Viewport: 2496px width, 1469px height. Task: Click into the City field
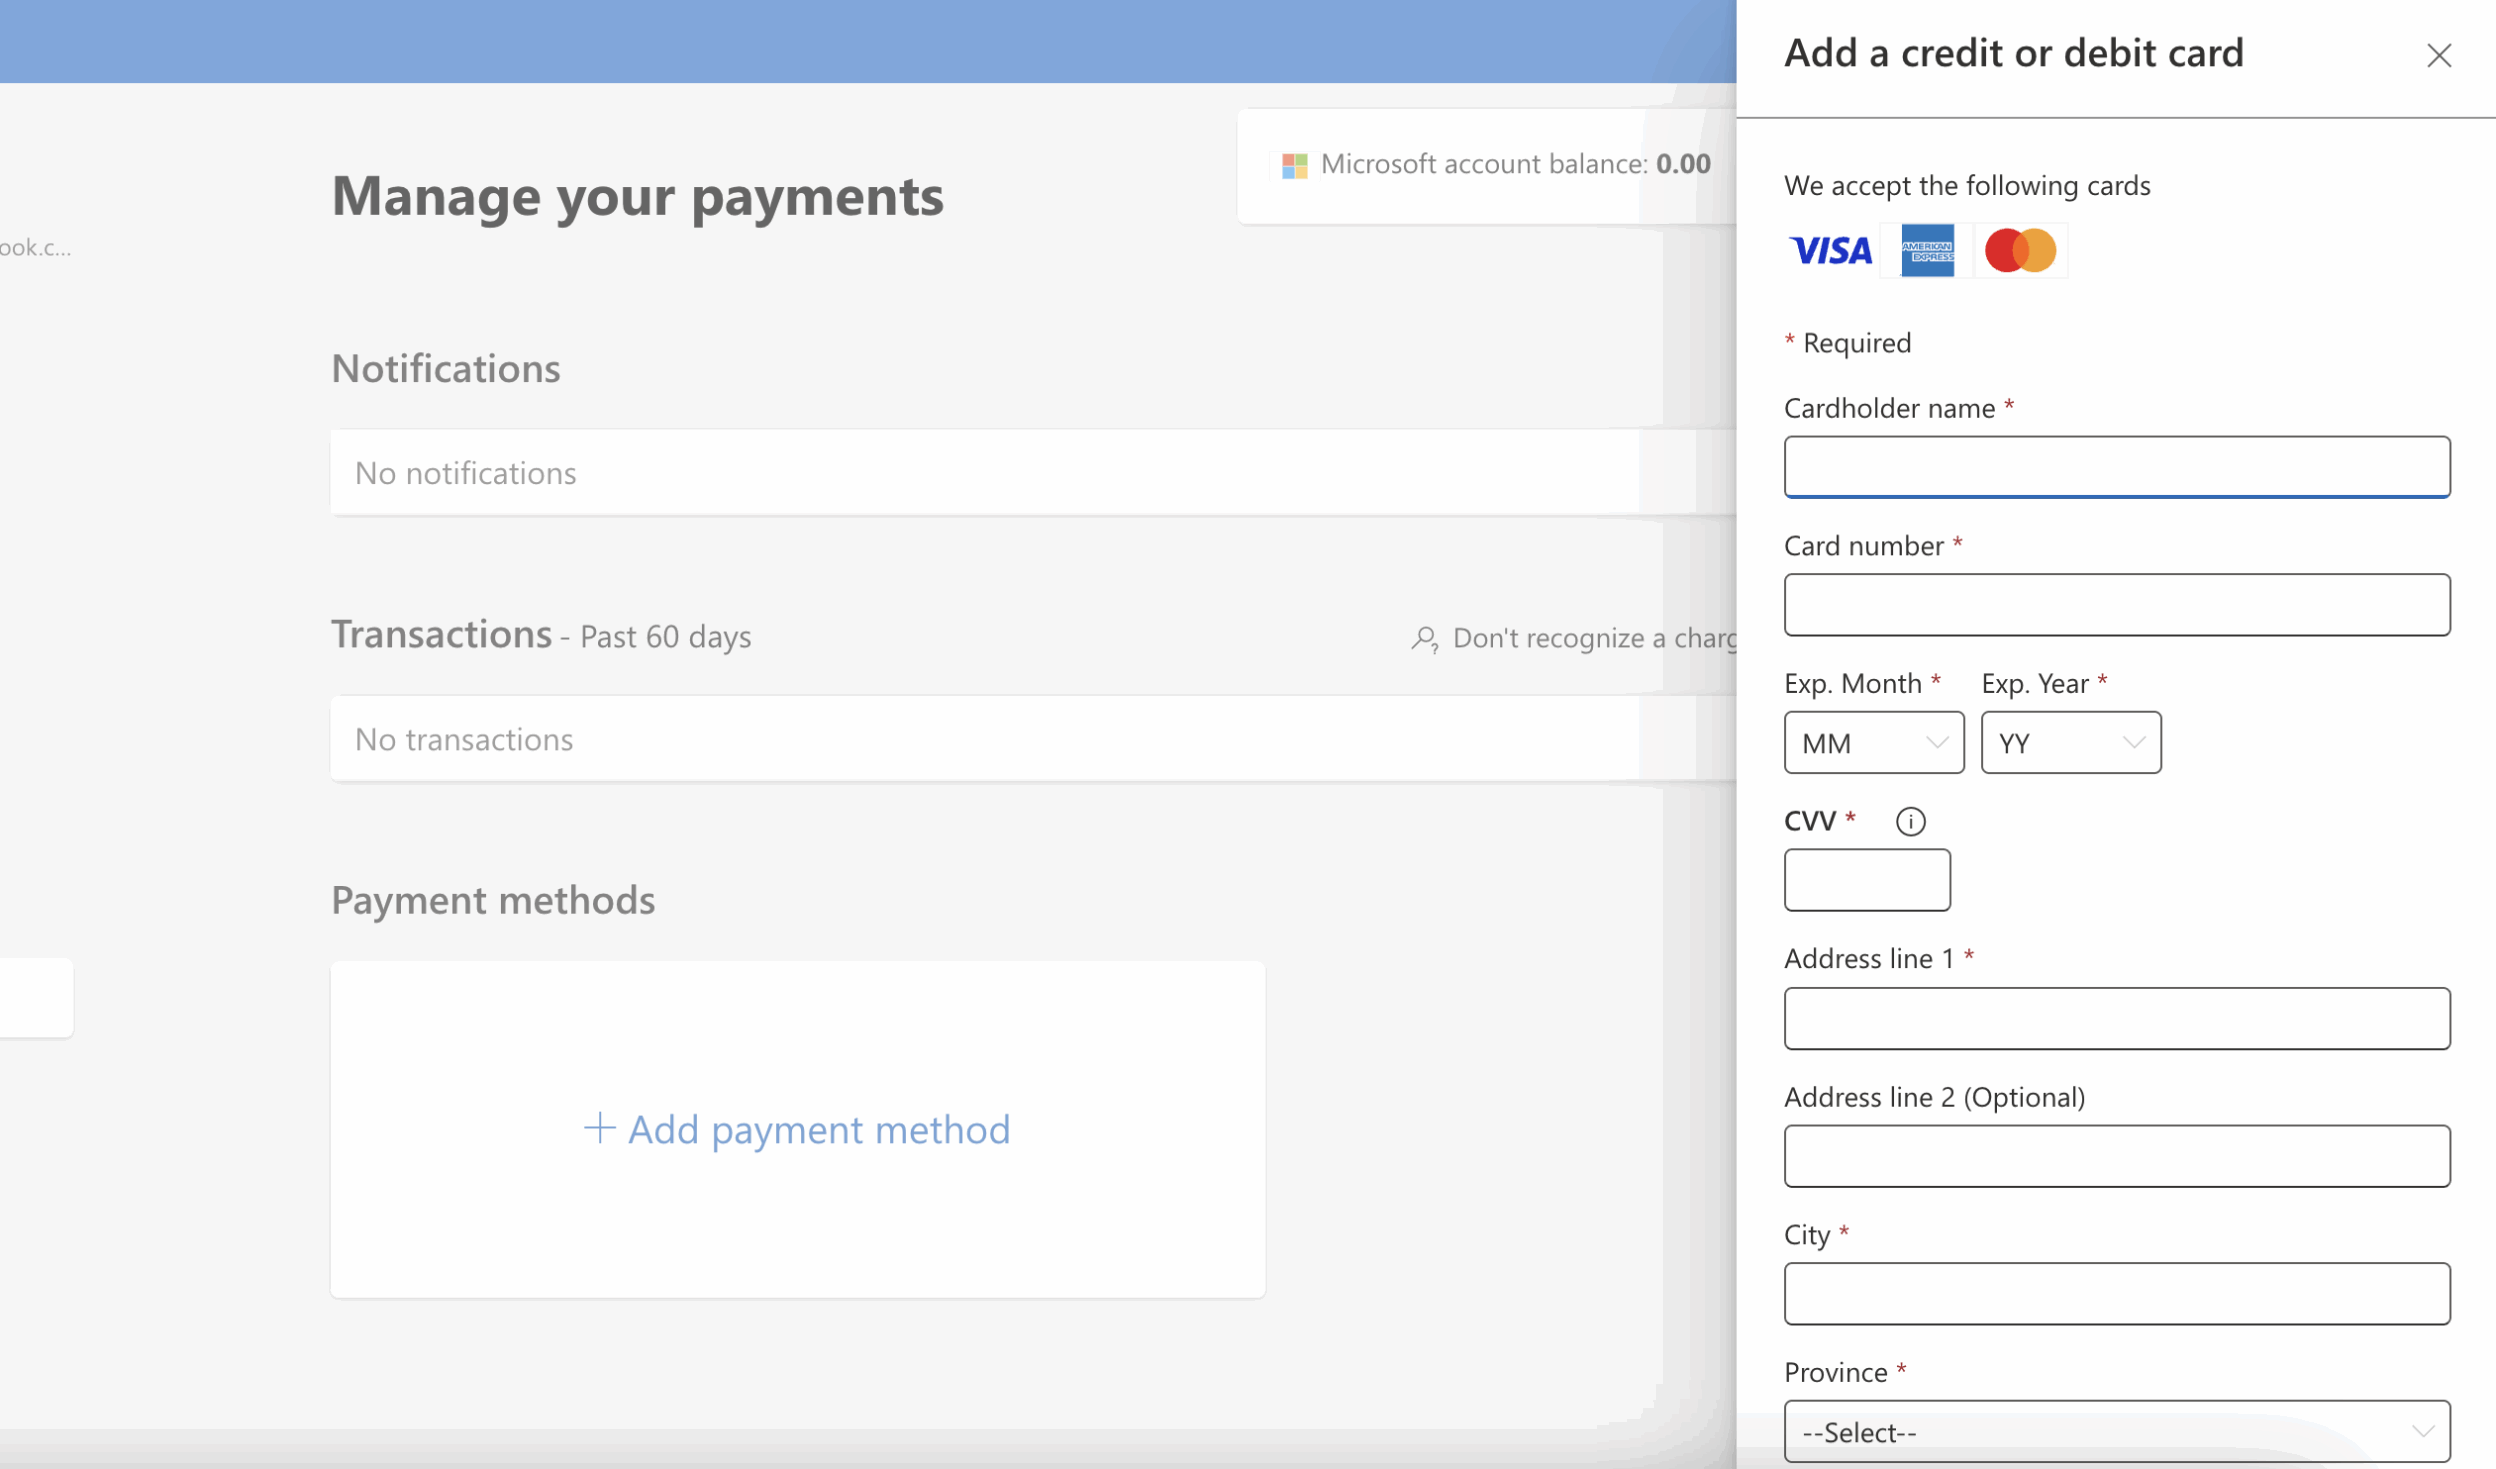tap(2116, 1293)
